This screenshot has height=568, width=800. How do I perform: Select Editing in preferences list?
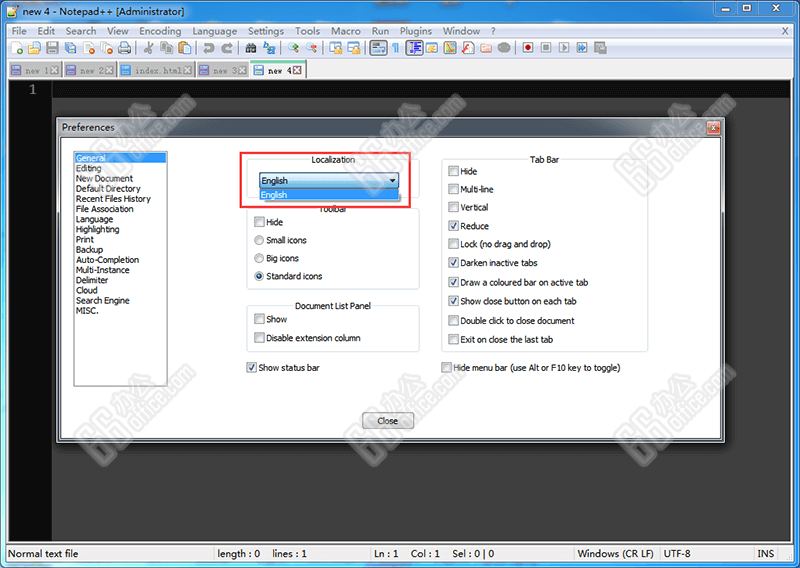coord(89,168)
